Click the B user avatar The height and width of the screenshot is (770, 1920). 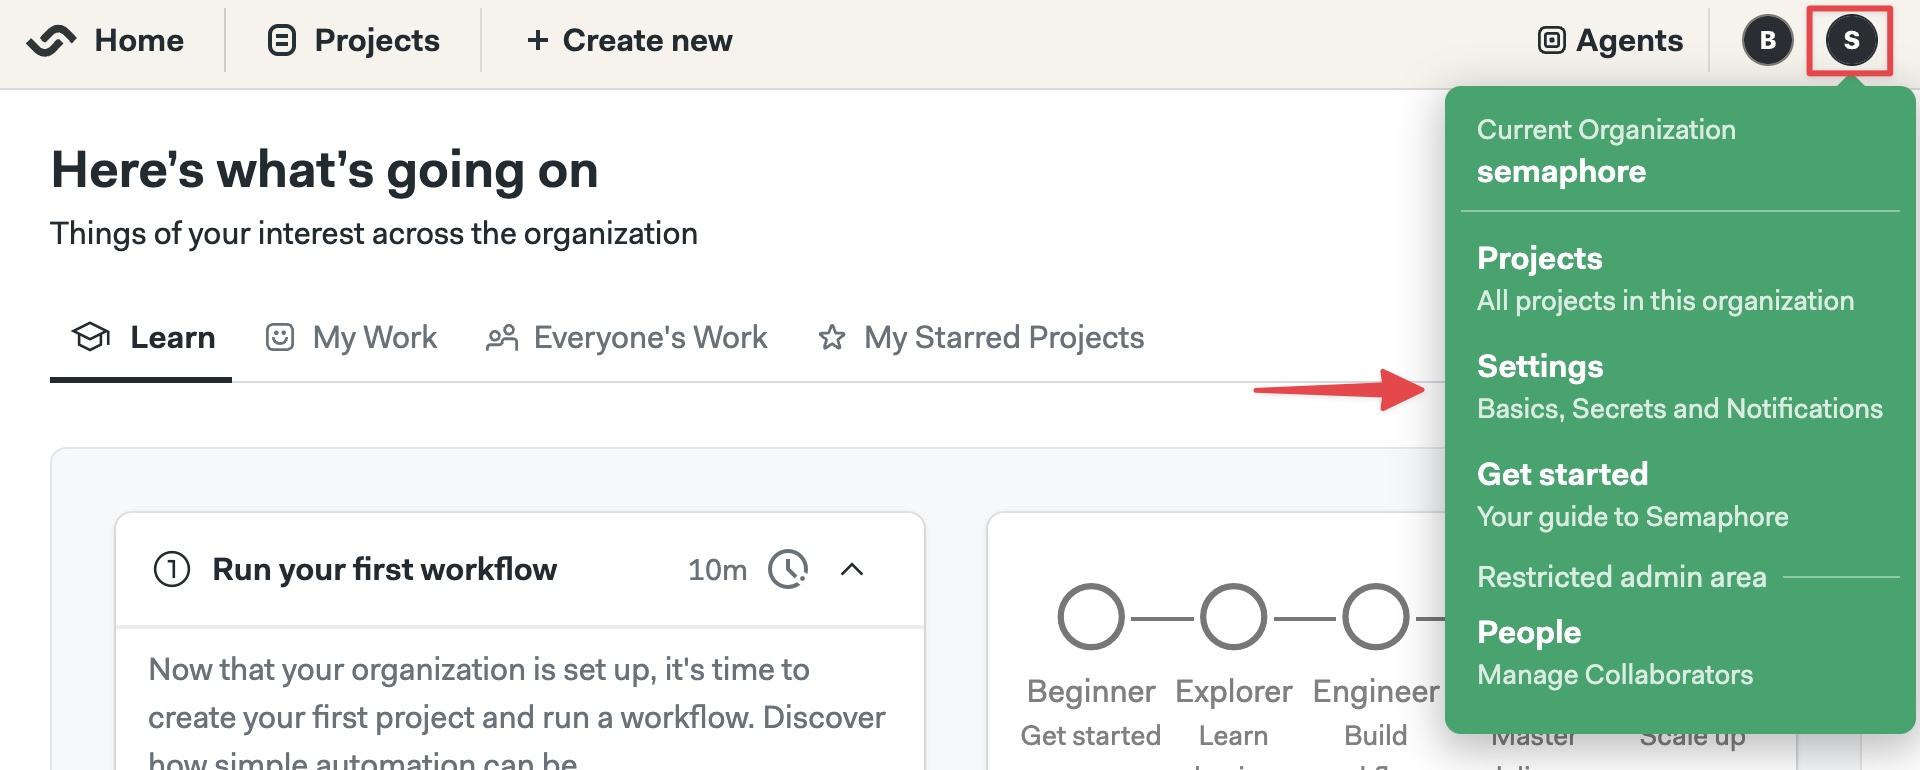tap(1767, 41)
